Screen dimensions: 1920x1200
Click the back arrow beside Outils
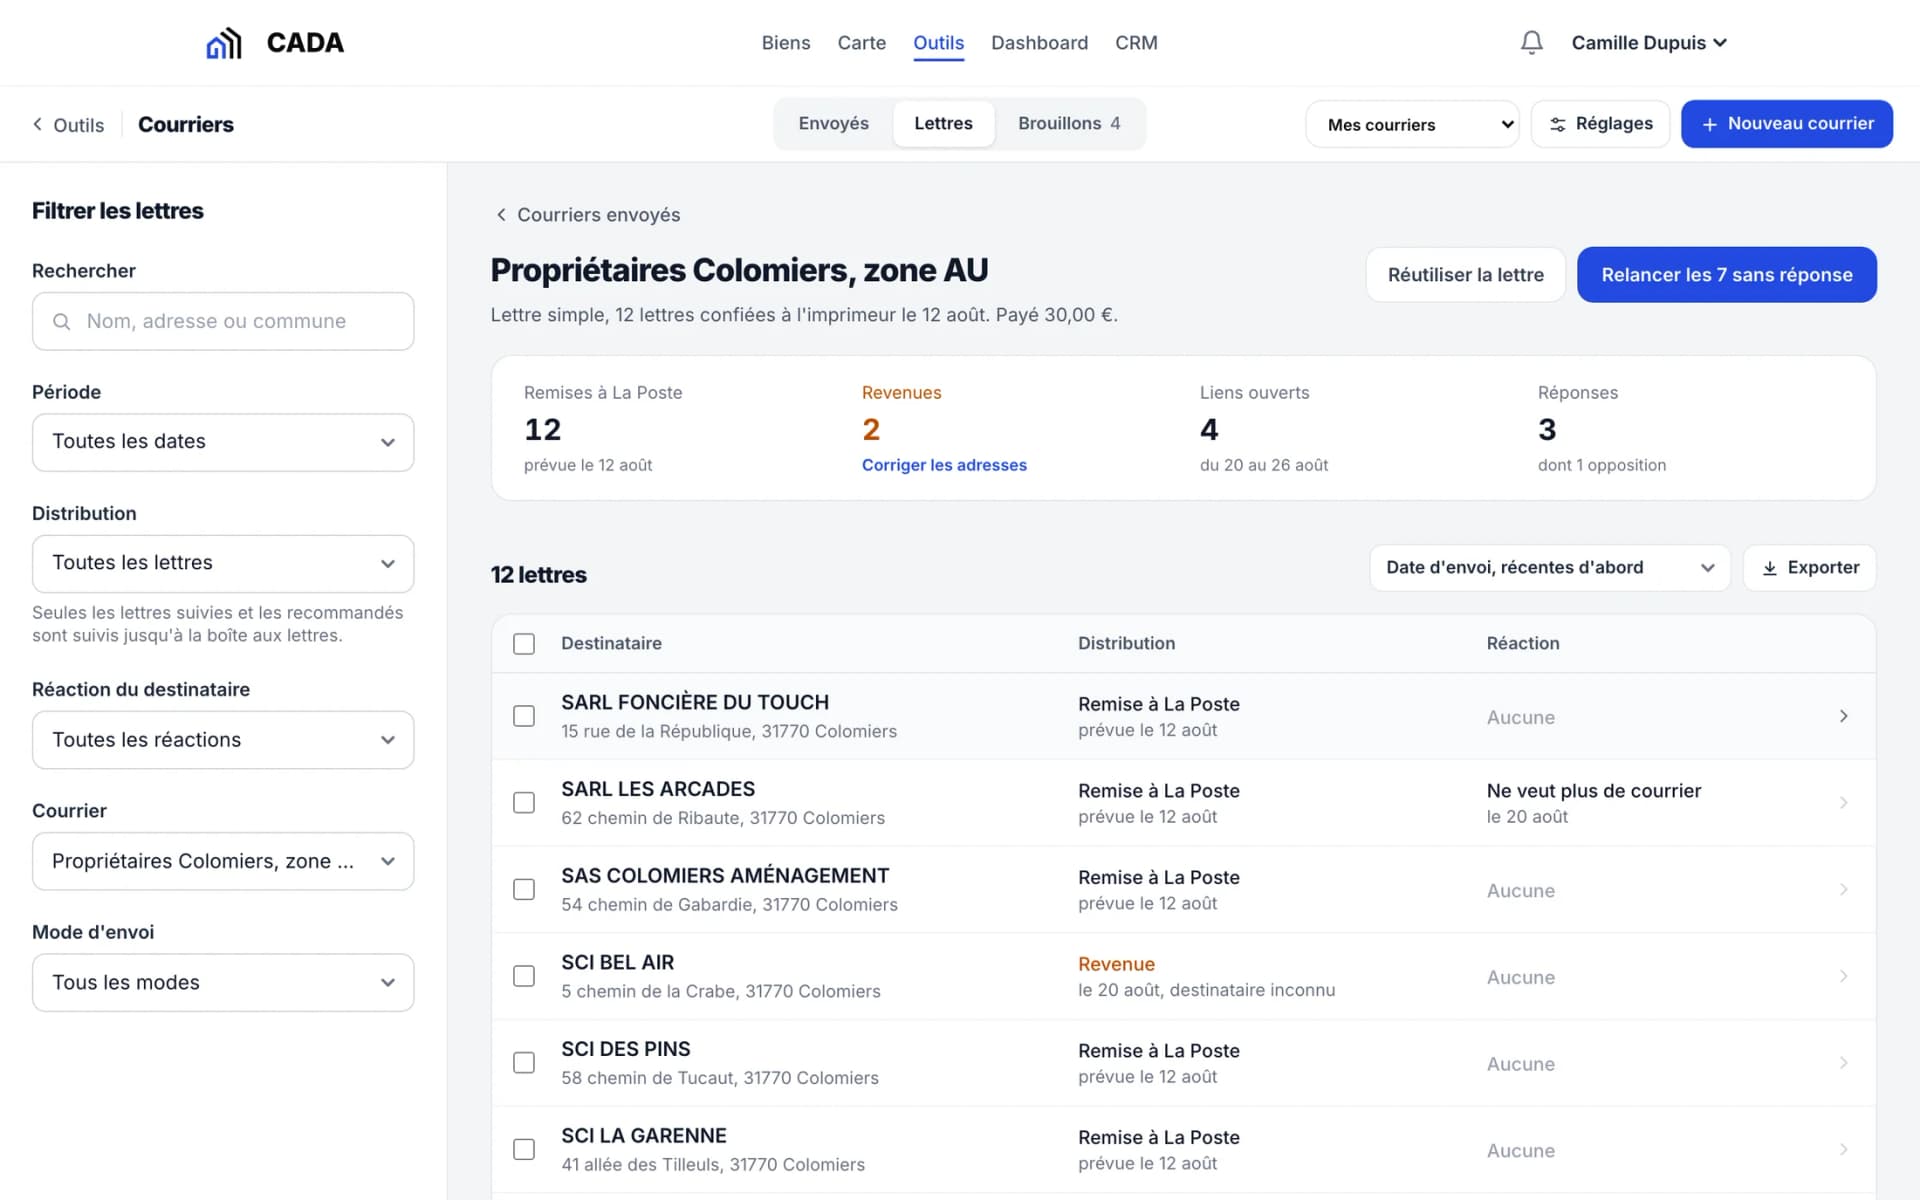coord(38,124)
